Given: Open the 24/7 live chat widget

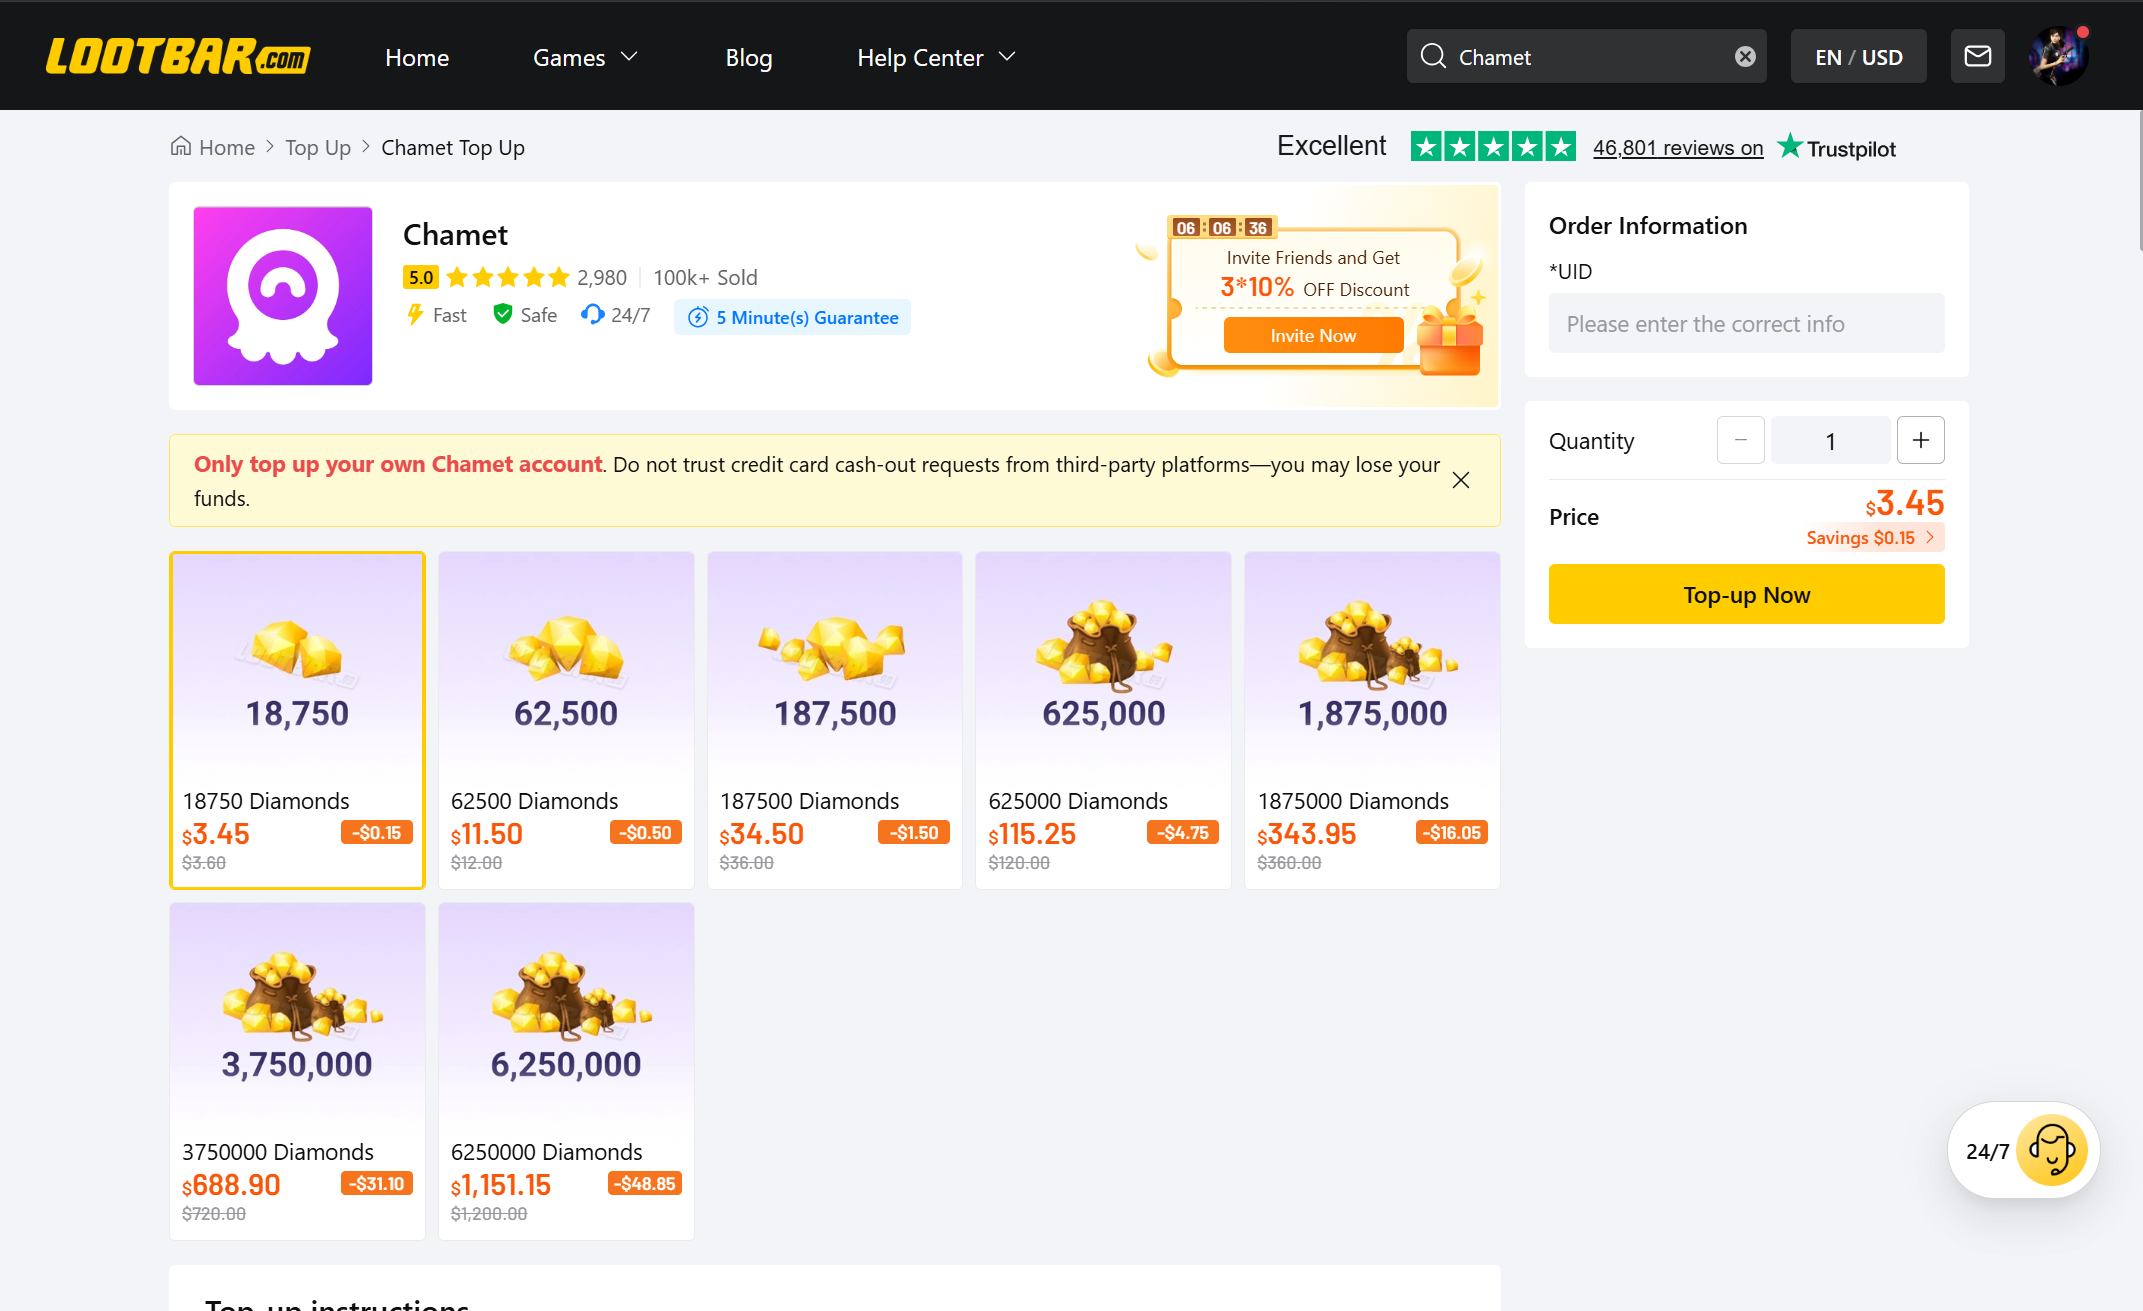Looking at the screenshot, I should click(2024, 1150).
